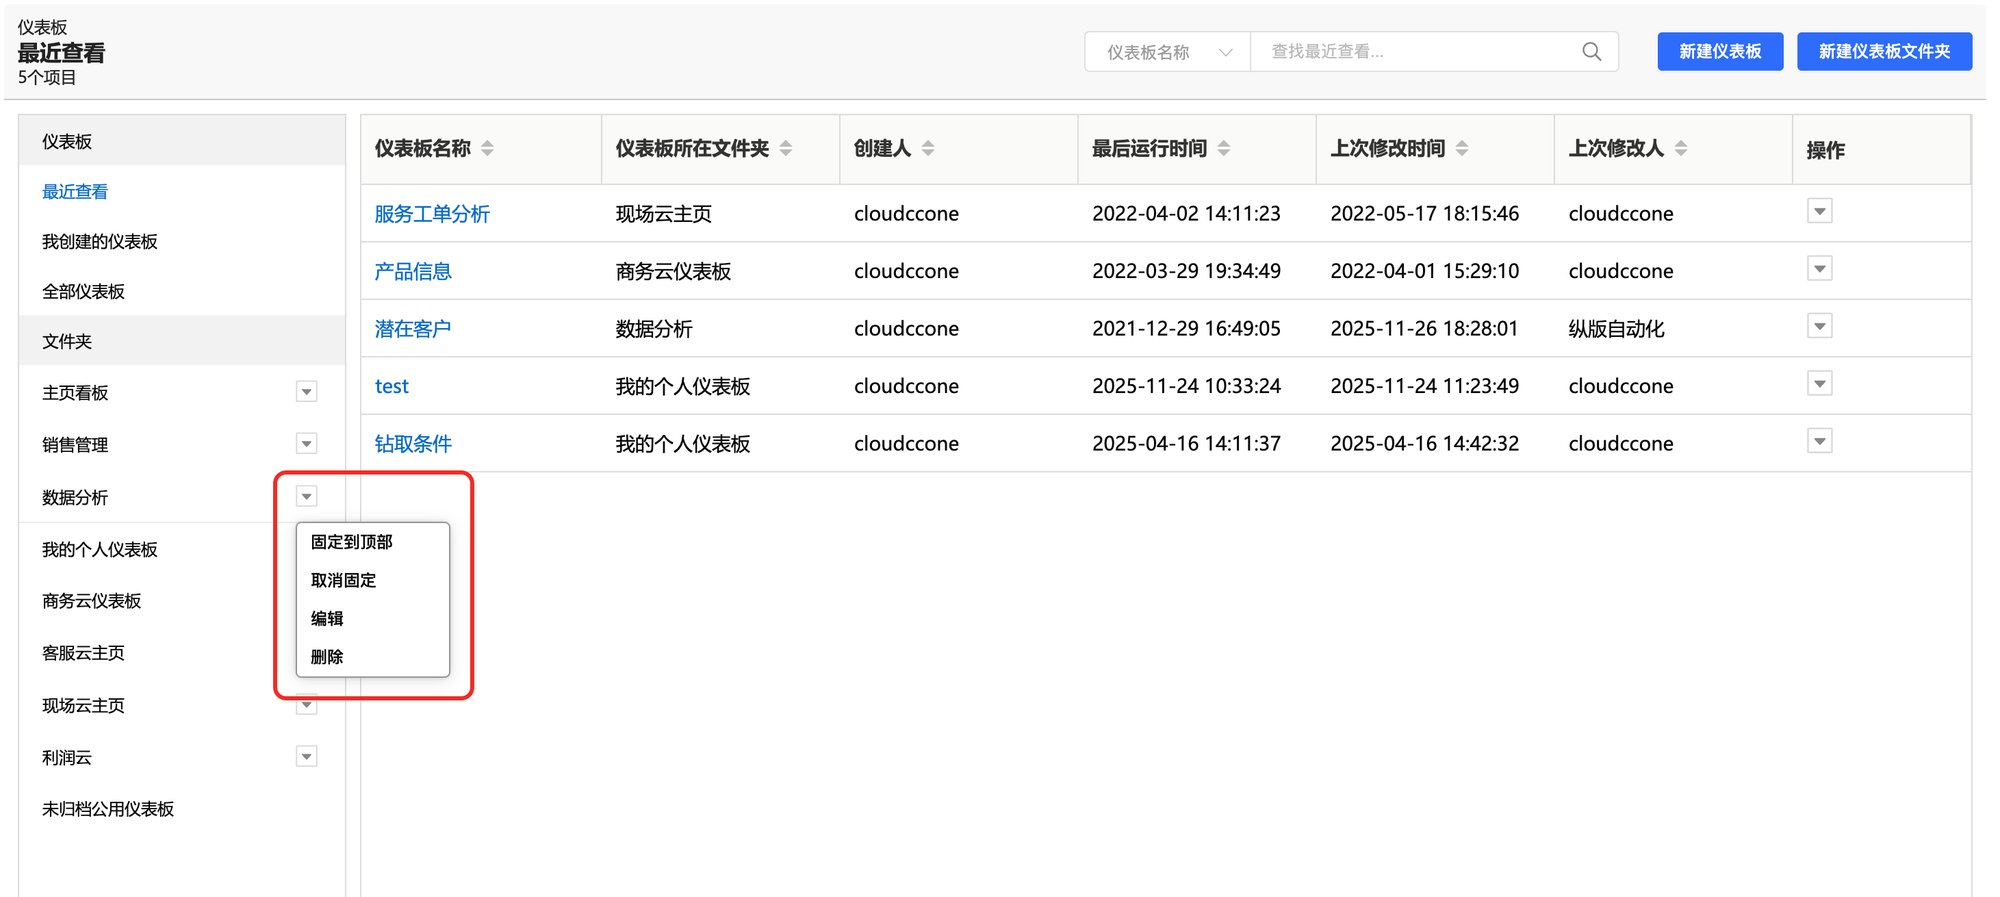
Task: Open action dropdown for 潜在客户 row
Action: (1819, 327)
